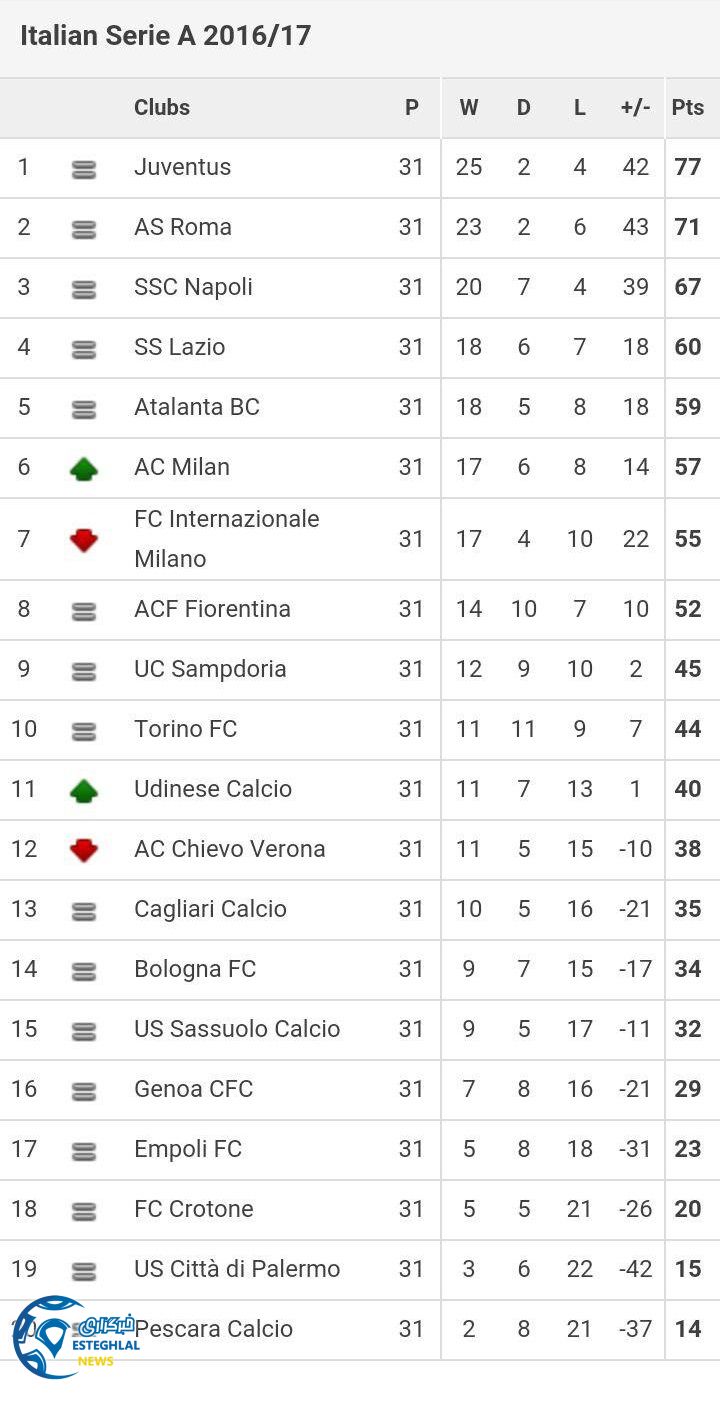This screenshot has width=720, height=1401.
Task: Click the Pts column header
Action: click(688, 107)
